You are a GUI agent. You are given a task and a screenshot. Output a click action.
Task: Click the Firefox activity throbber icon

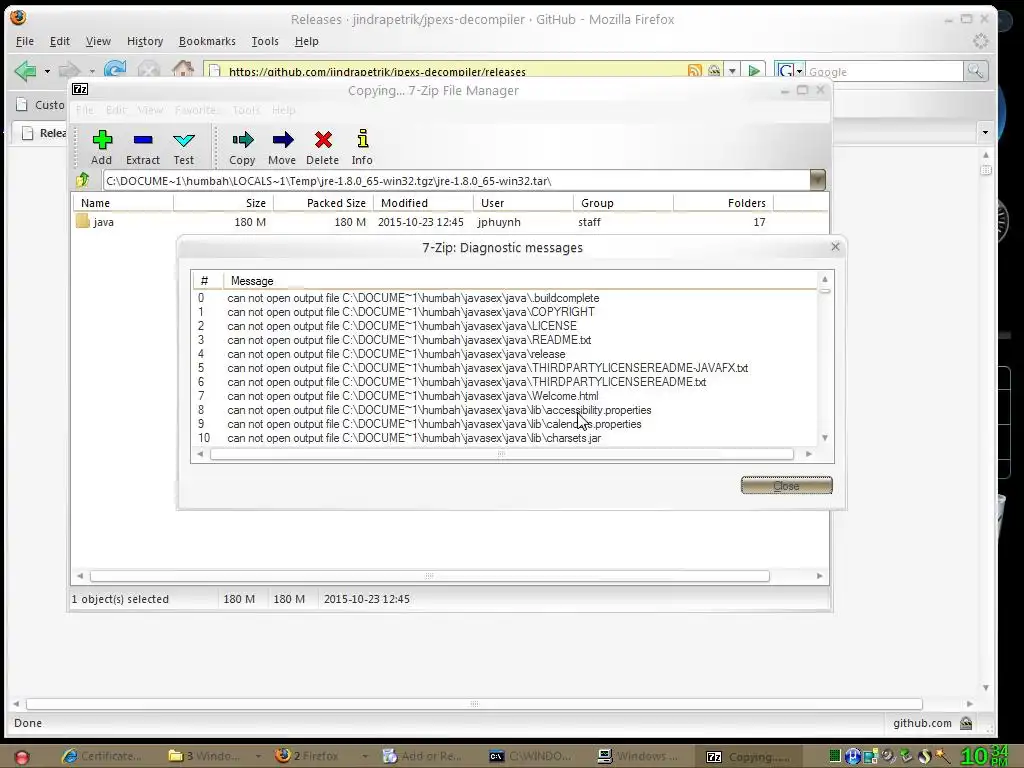pos(980,41)
